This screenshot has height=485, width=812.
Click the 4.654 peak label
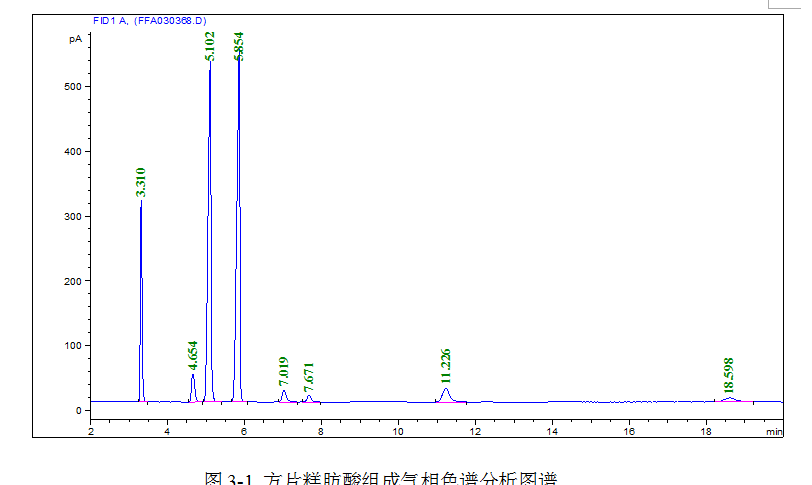(193, 356)
